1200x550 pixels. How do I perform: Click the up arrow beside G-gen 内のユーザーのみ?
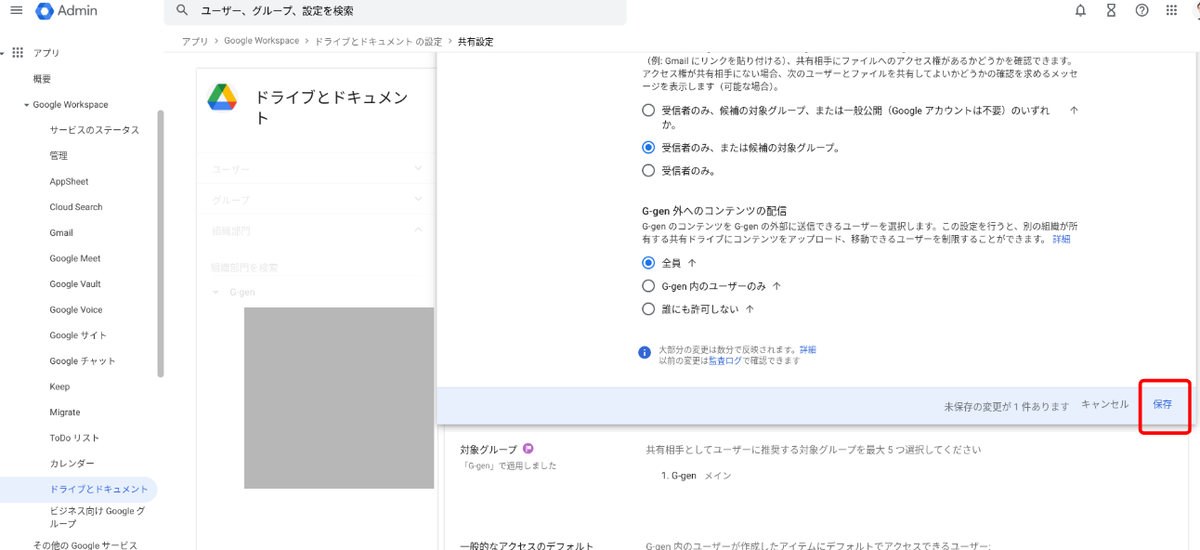click(x=777, y=286)
